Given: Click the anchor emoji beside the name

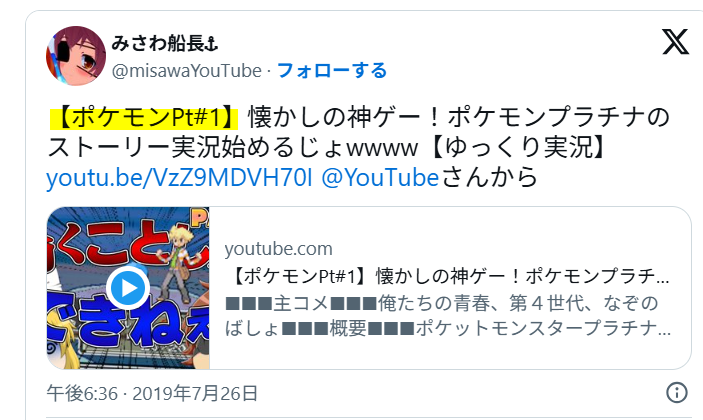Looking at the screenshot, I should [211, 44].
